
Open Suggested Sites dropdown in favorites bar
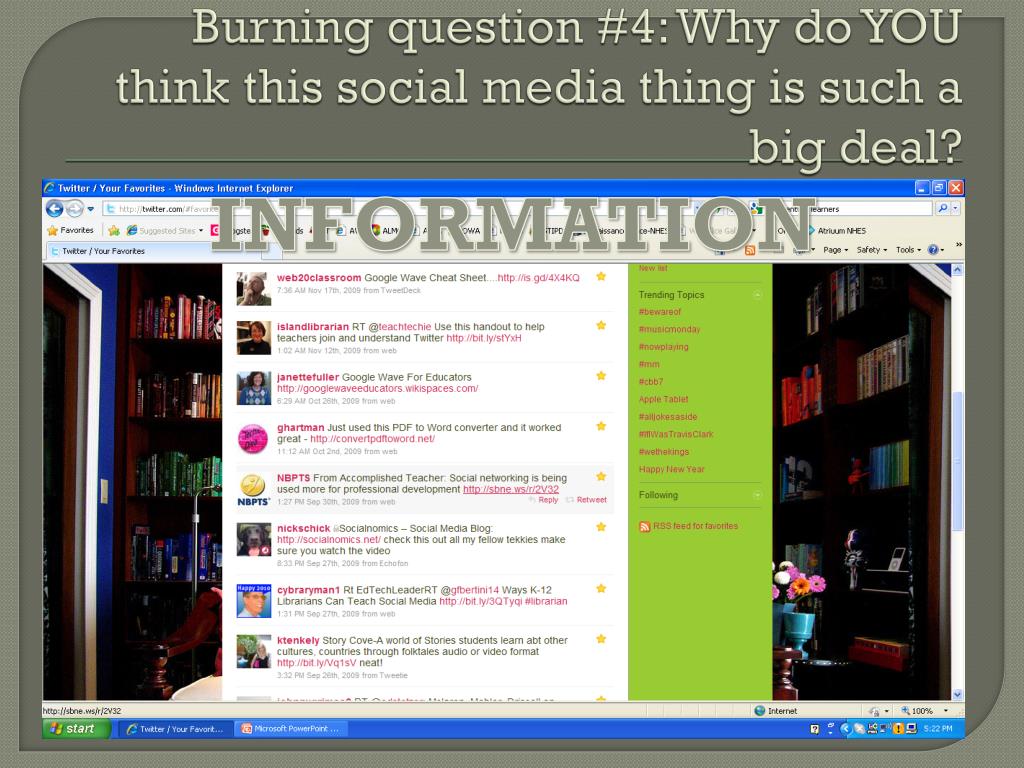tap(165, 231)
